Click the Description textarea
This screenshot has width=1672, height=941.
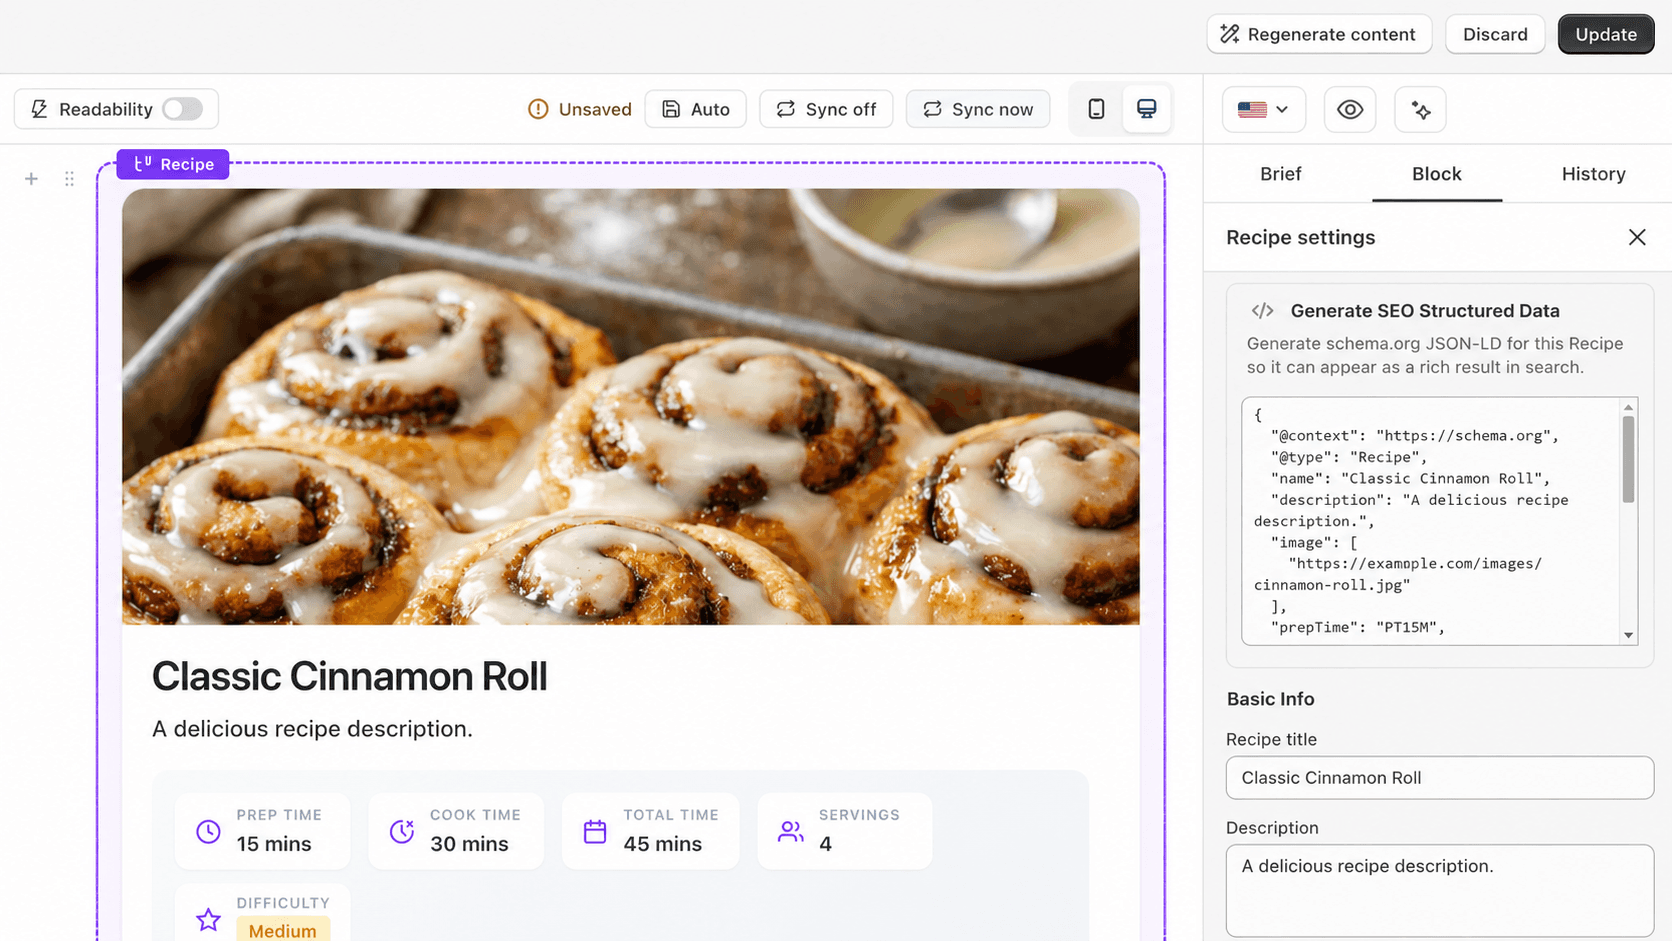pyautogui.click(x=1440, y=891)
